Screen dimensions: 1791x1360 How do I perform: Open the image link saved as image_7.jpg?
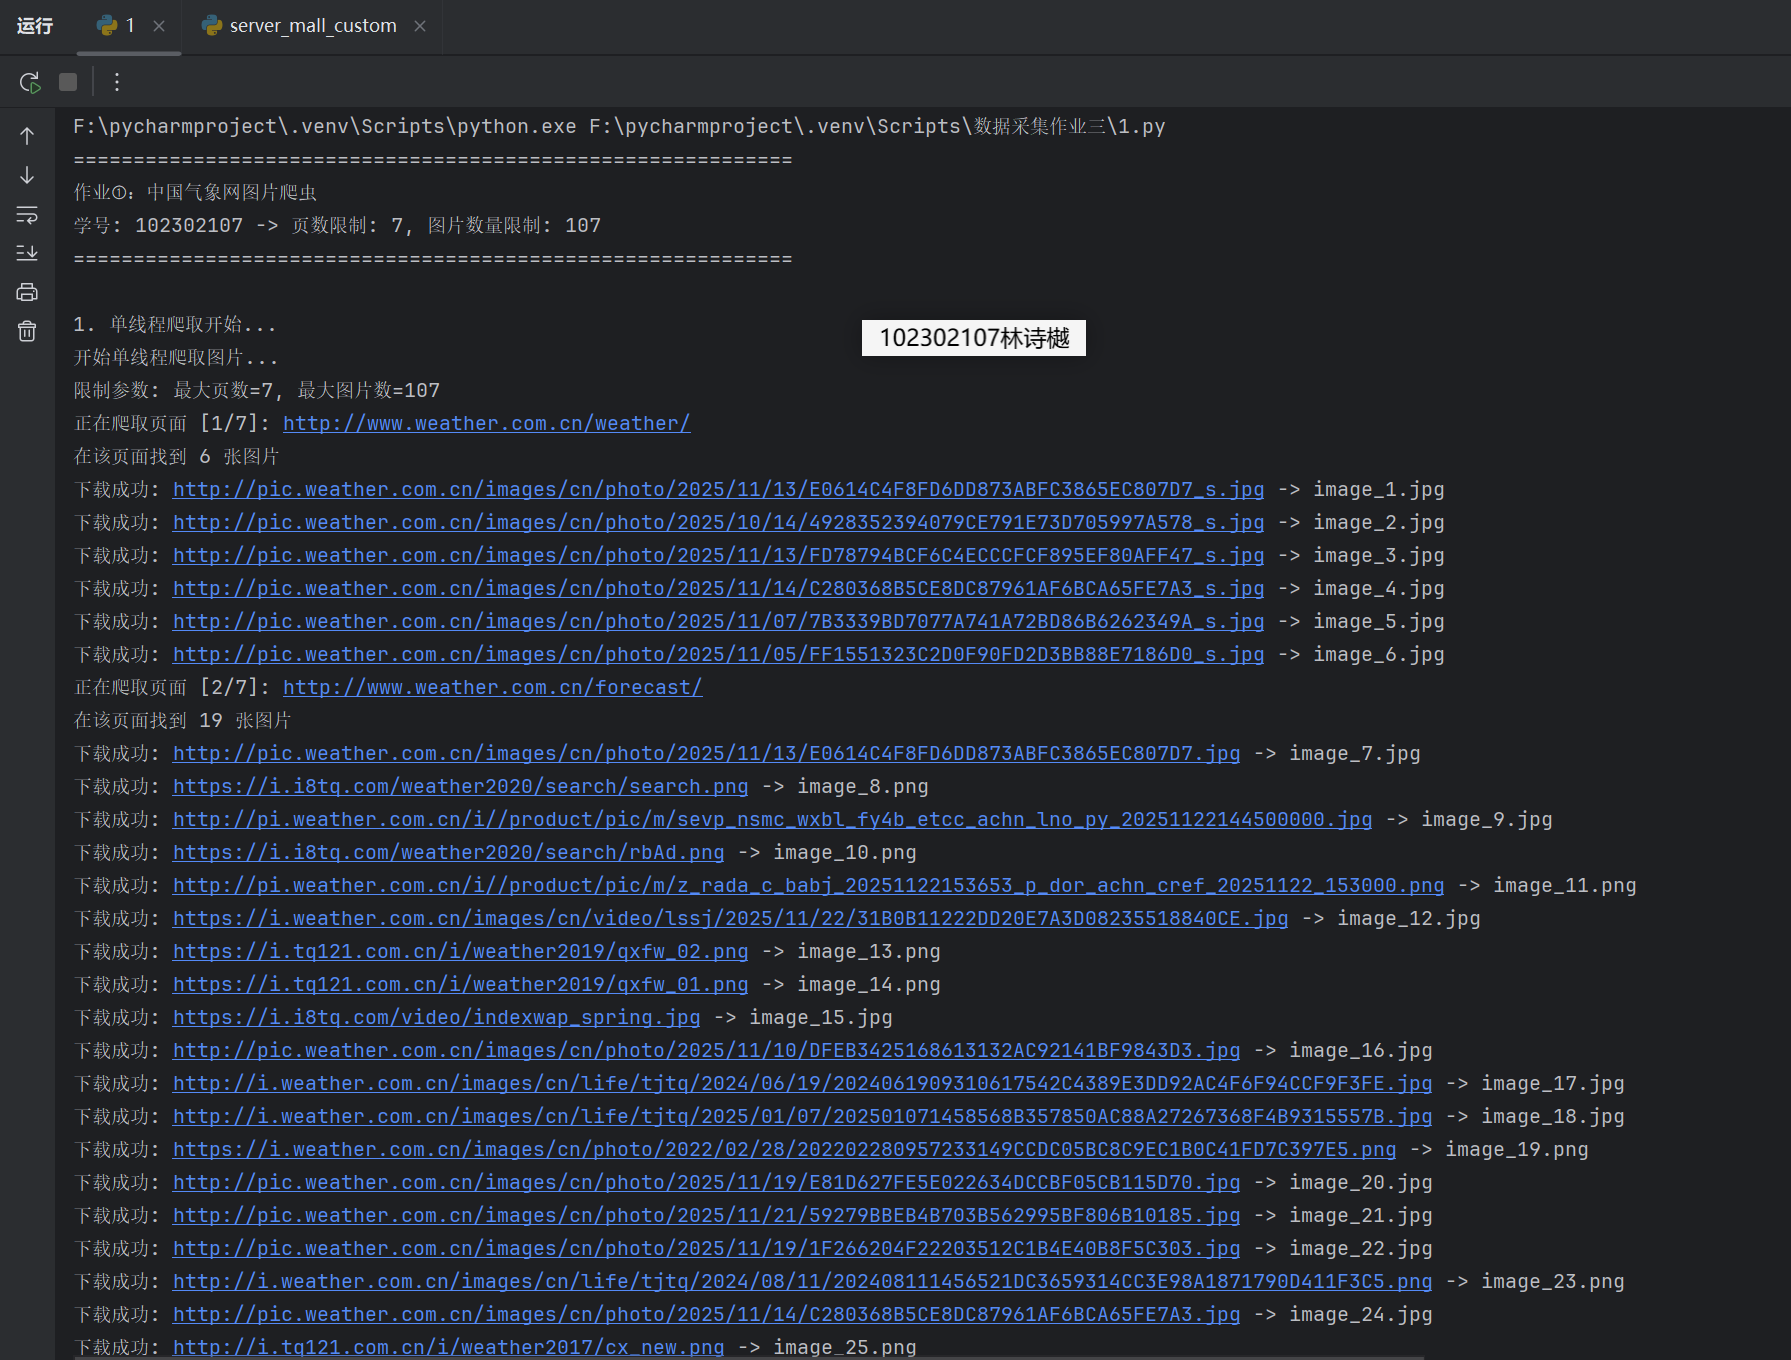[706, 754]
